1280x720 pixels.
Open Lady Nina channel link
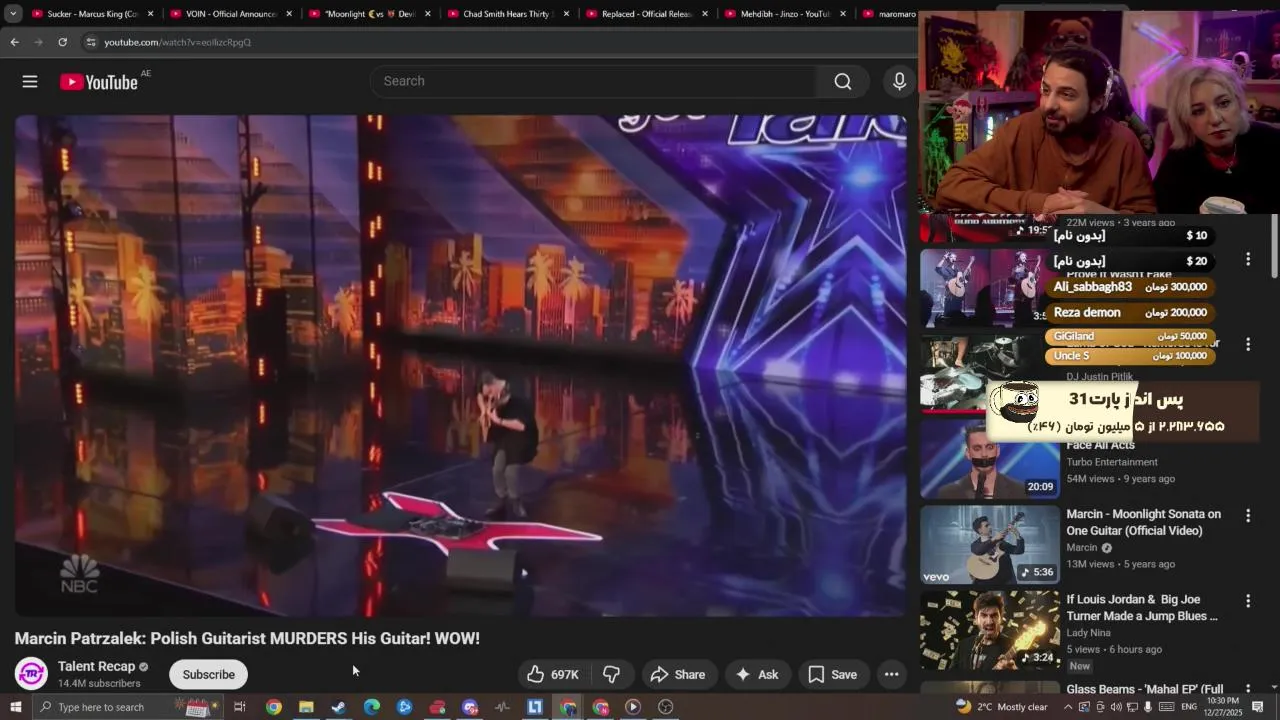1088,633
